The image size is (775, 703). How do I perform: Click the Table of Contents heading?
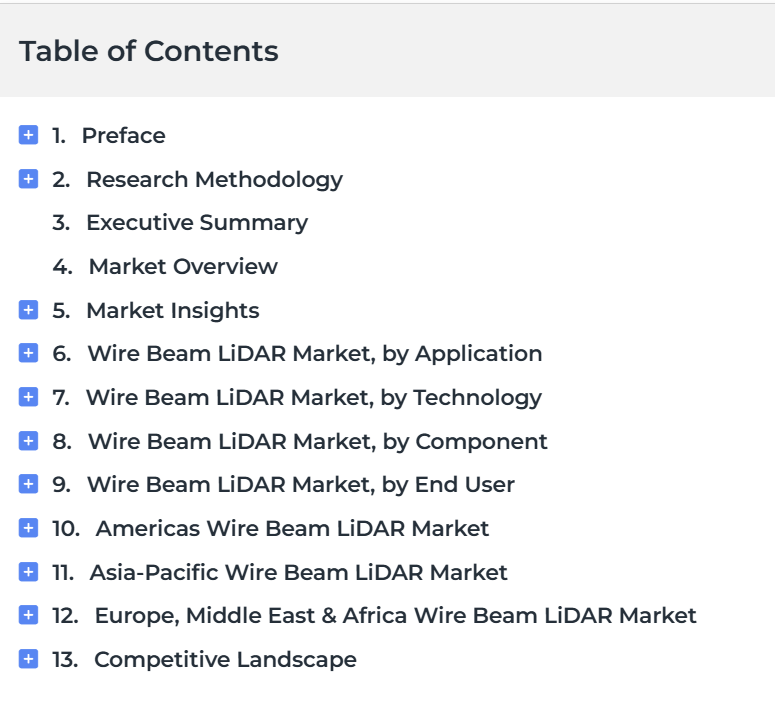[149, 51]
